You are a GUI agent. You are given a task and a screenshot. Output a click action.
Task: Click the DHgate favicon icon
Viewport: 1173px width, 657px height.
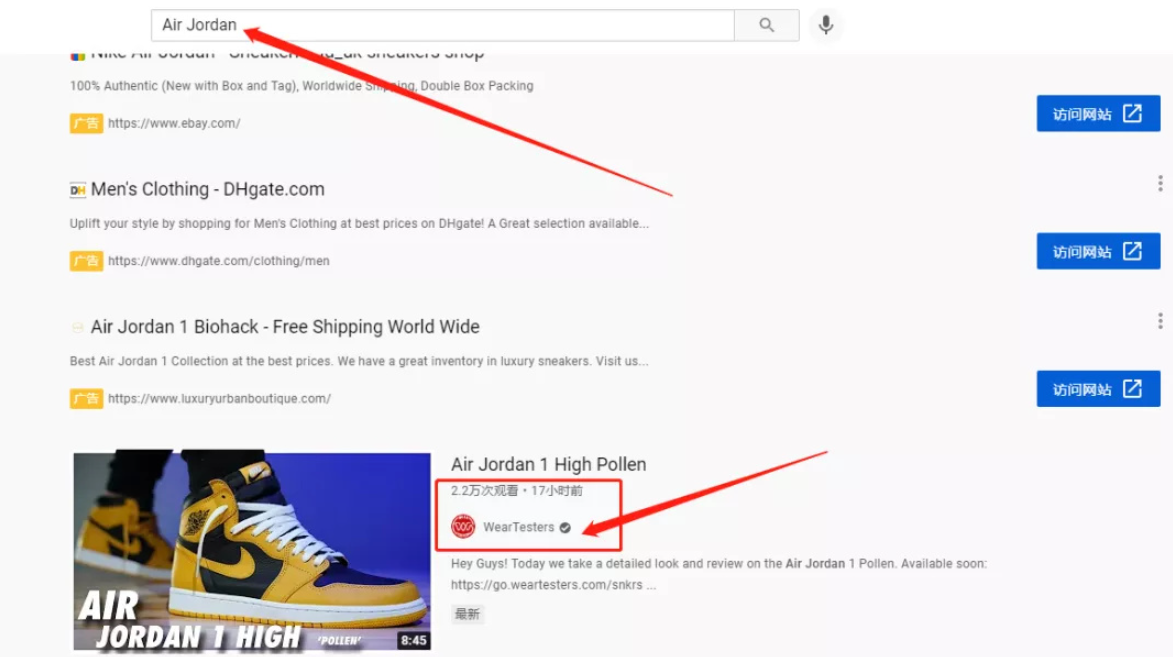tap(78, 190)
